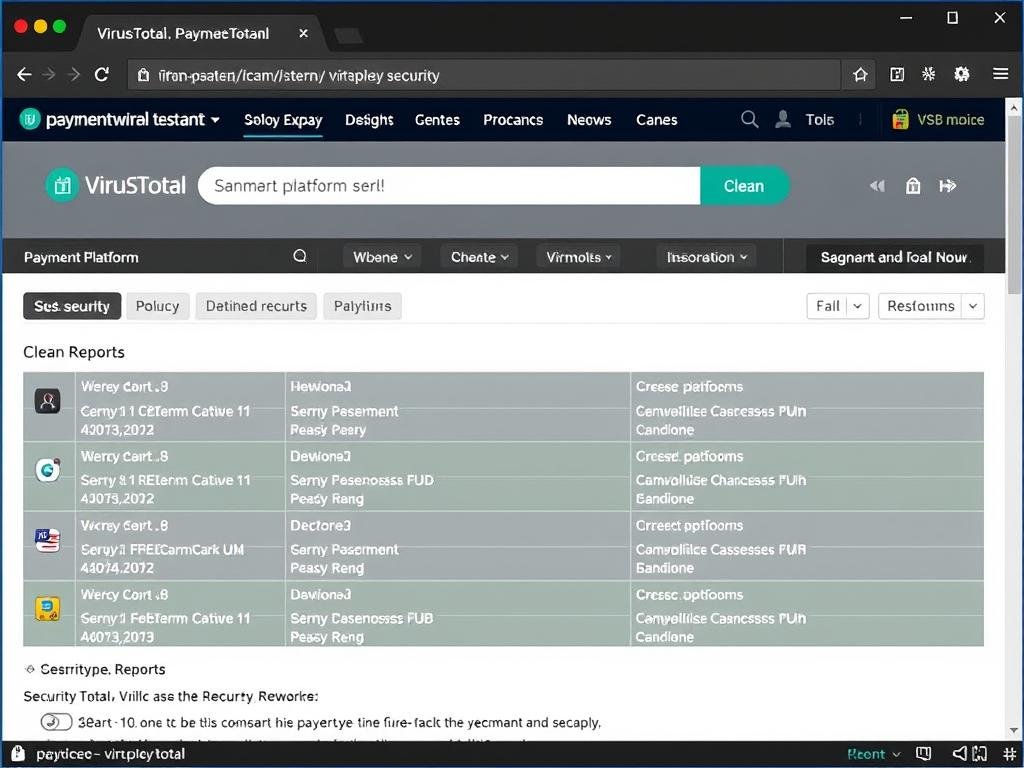Click the 44074.2072 date cell
The image size is (1024, 768).
tap(118, 568)
